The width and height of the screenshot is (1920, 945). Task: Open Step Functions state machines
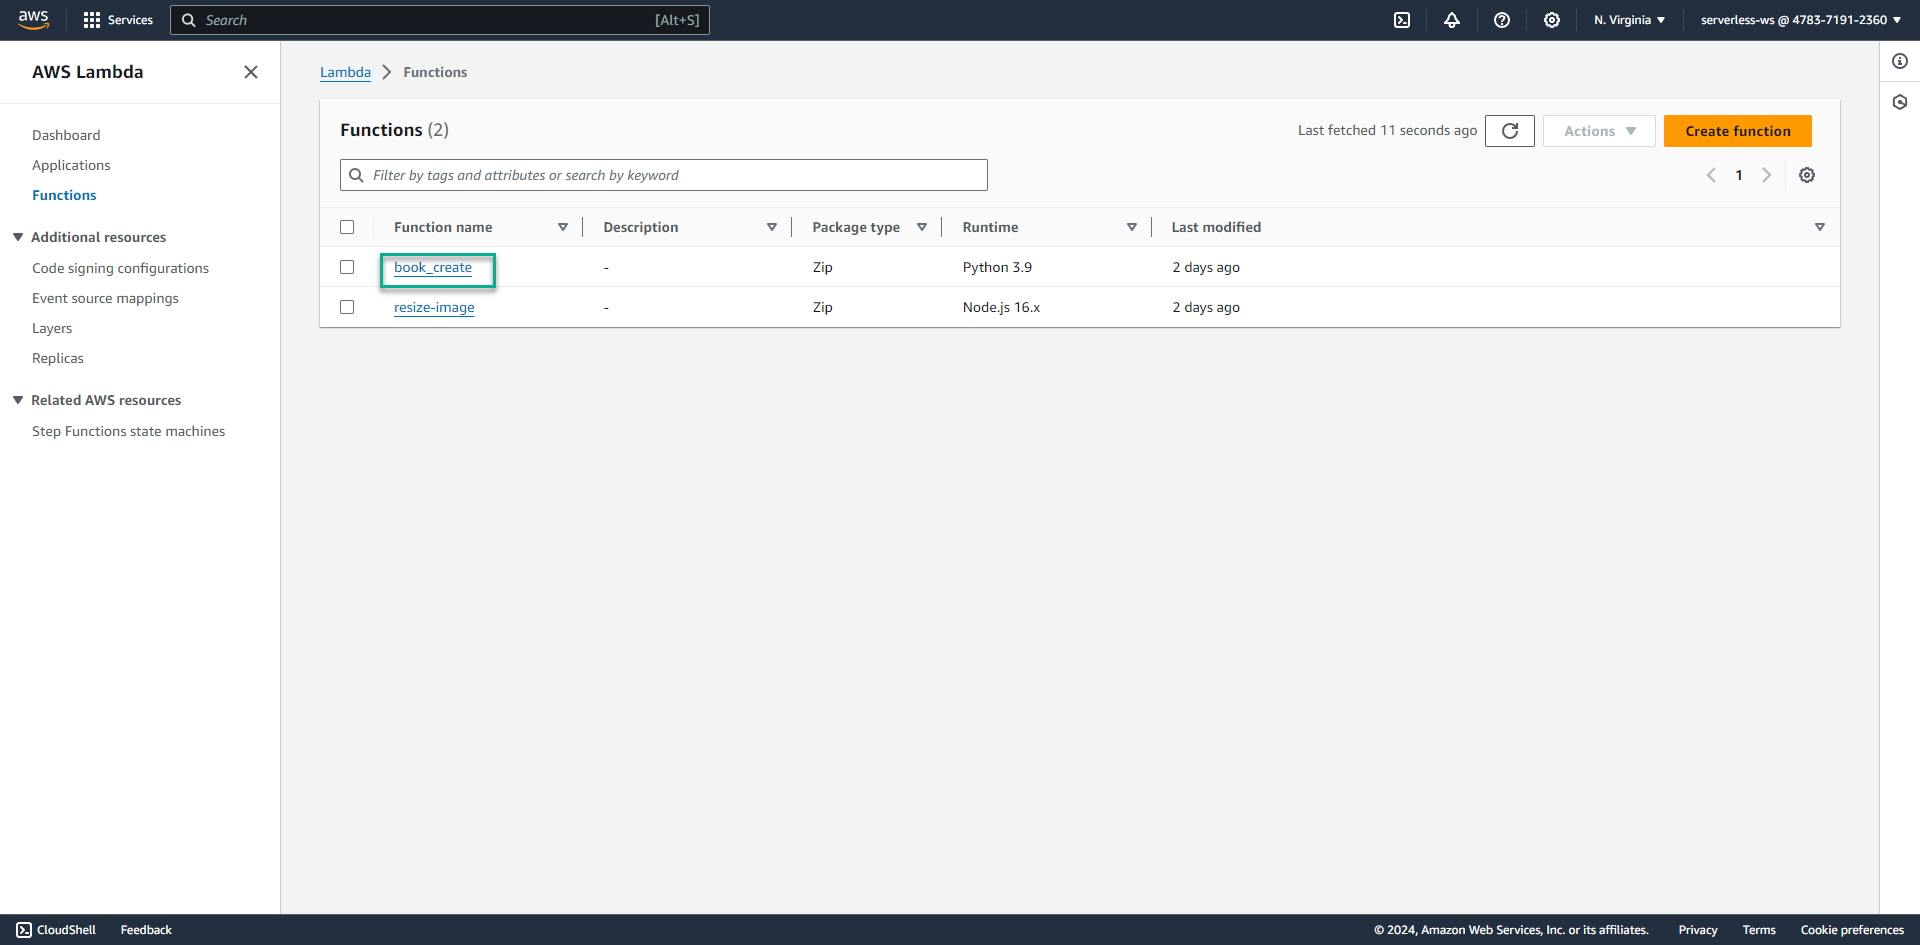(128, 431)
